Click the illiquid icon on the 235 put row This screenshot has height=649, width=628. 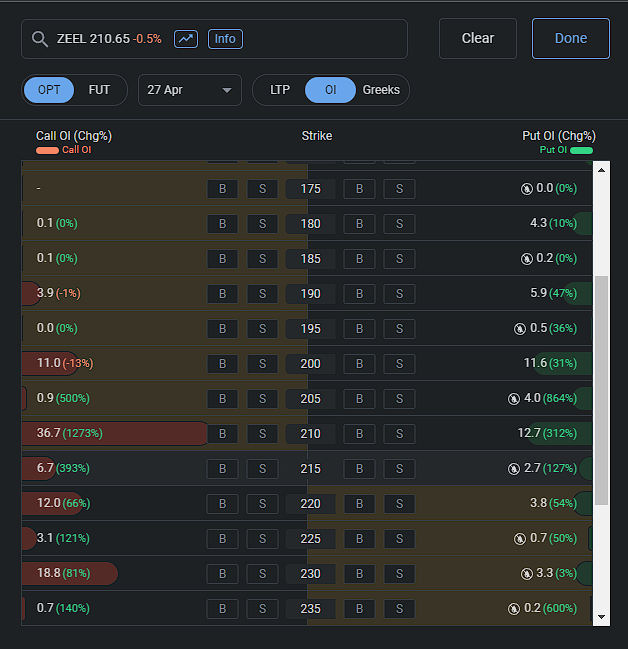(514, 608)
